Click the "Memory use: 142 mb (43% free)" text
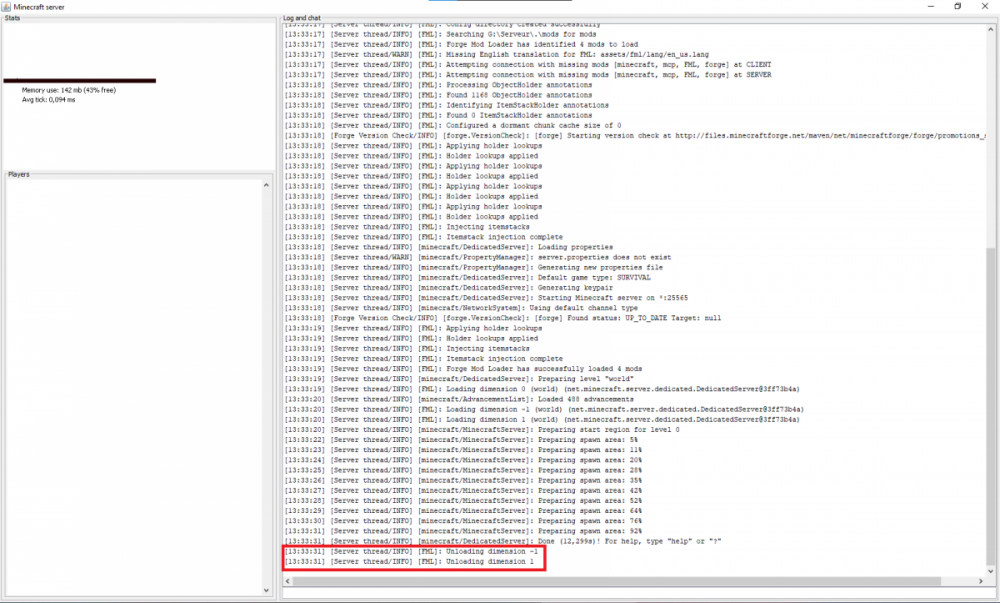 (69, 91)
